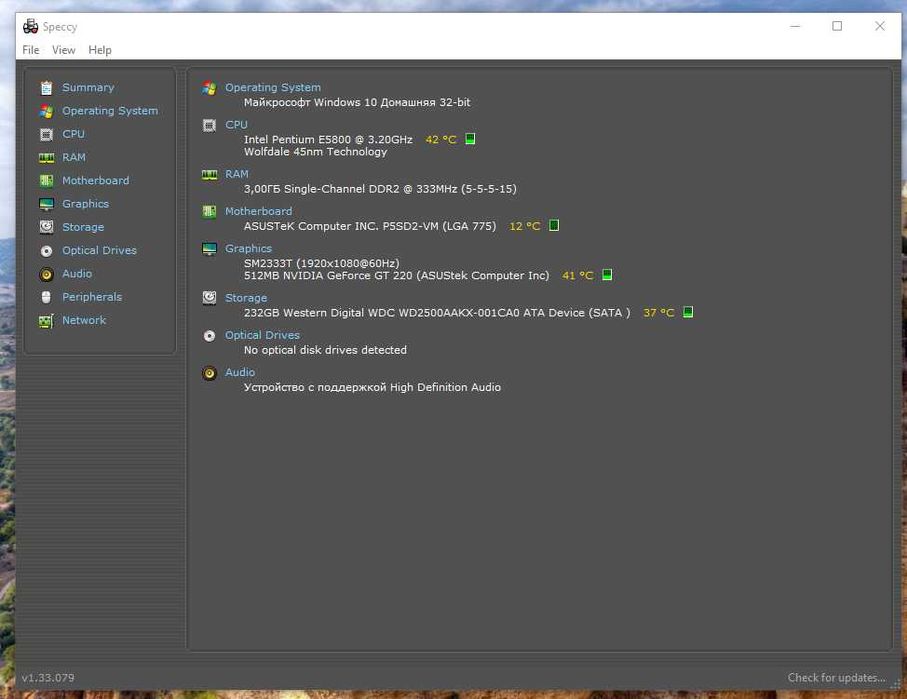Click the Optical Drives disc sidebar icon

point(46,251)
